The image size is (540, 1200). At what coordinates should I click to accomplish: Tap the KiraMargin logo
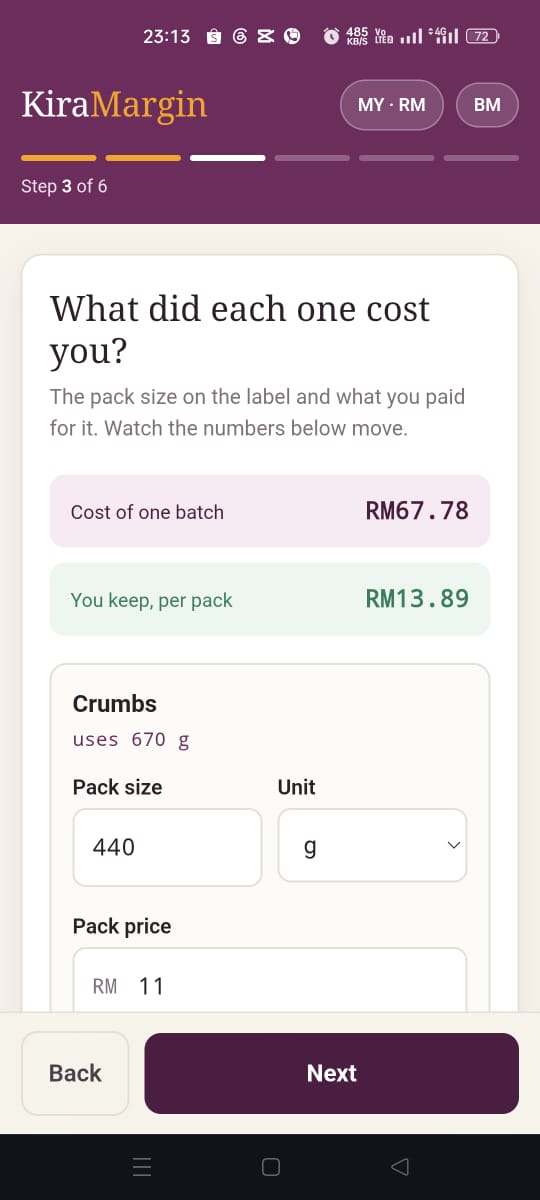[114, 105]
